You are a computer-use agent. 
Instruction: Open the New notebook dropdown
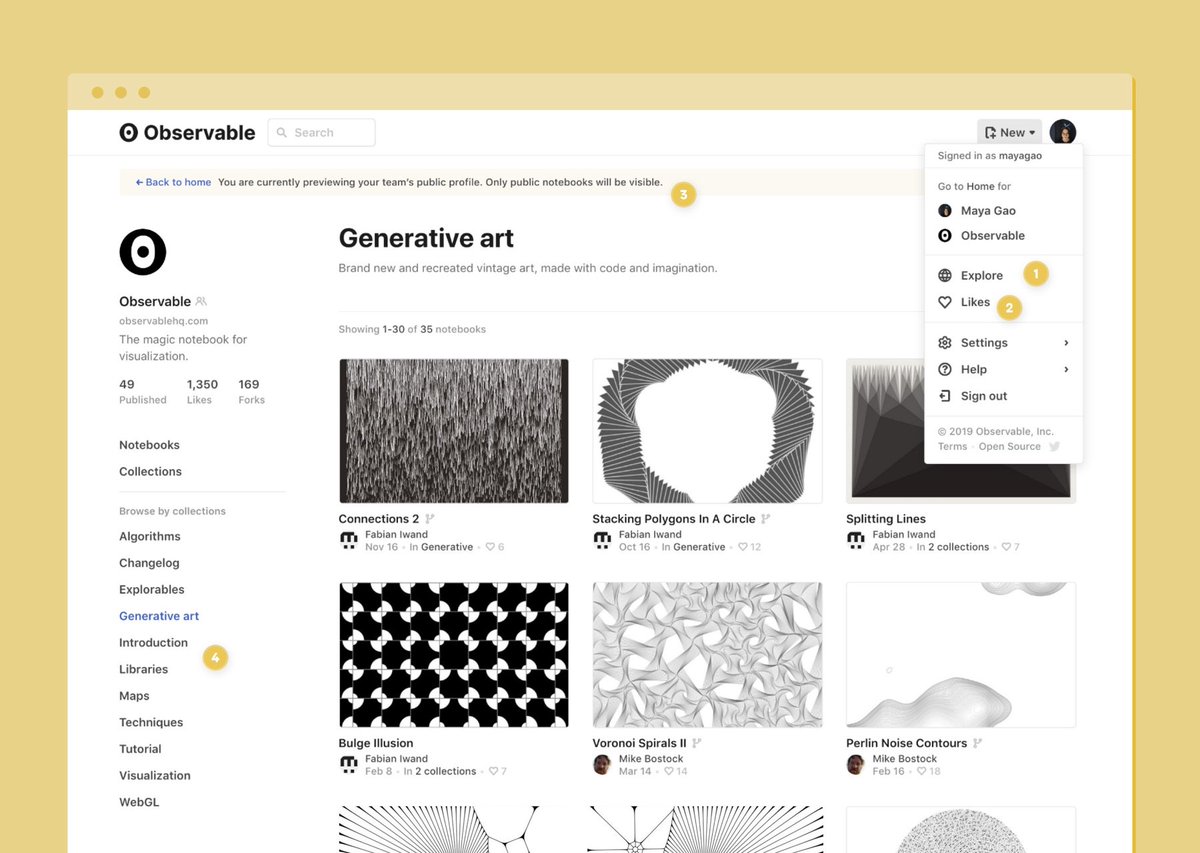[x=1009, y=132]
